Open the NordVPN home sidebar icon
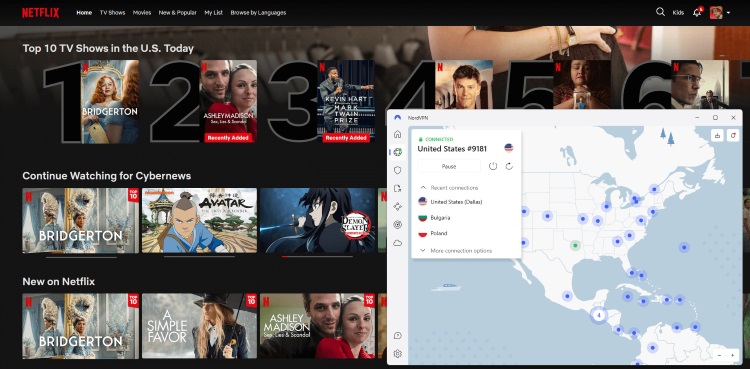 397,134
